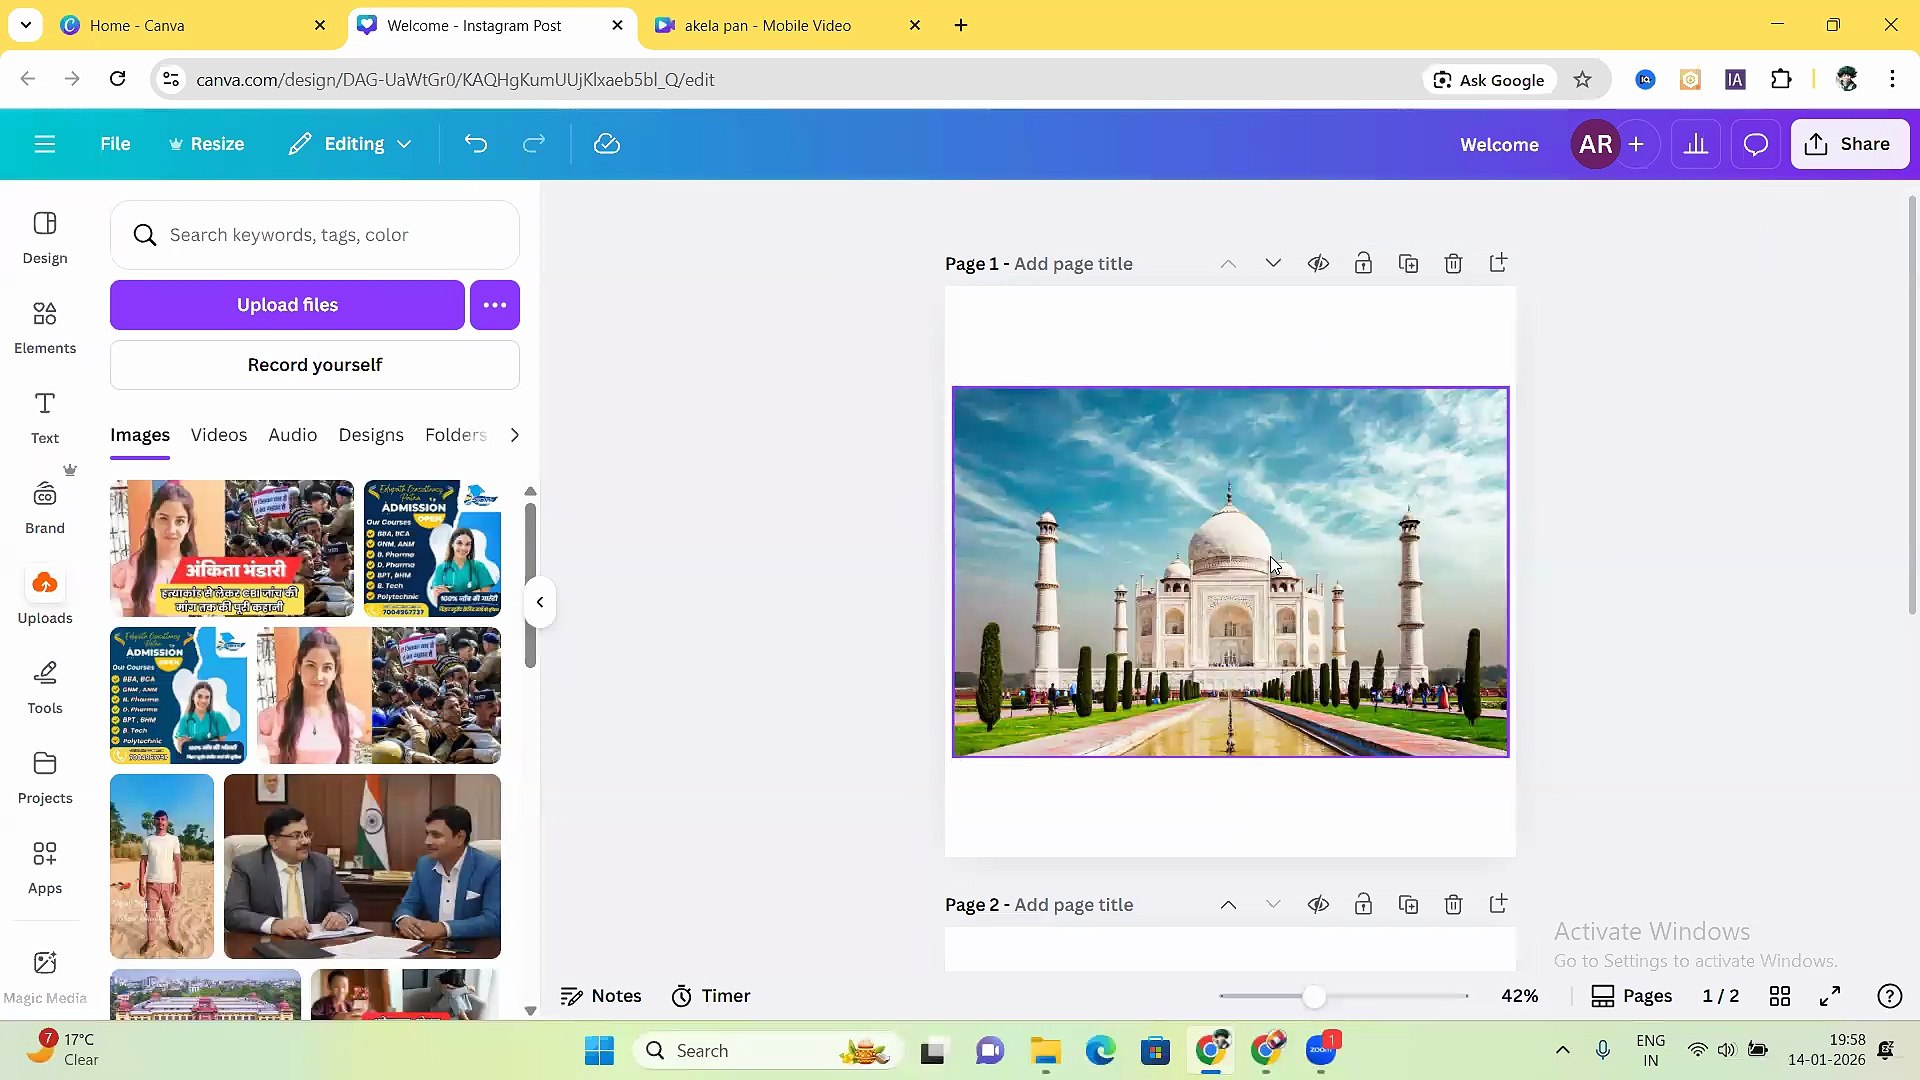
Task: Select the Taj Mahal image on canvas
Action: pos(1230,571)
